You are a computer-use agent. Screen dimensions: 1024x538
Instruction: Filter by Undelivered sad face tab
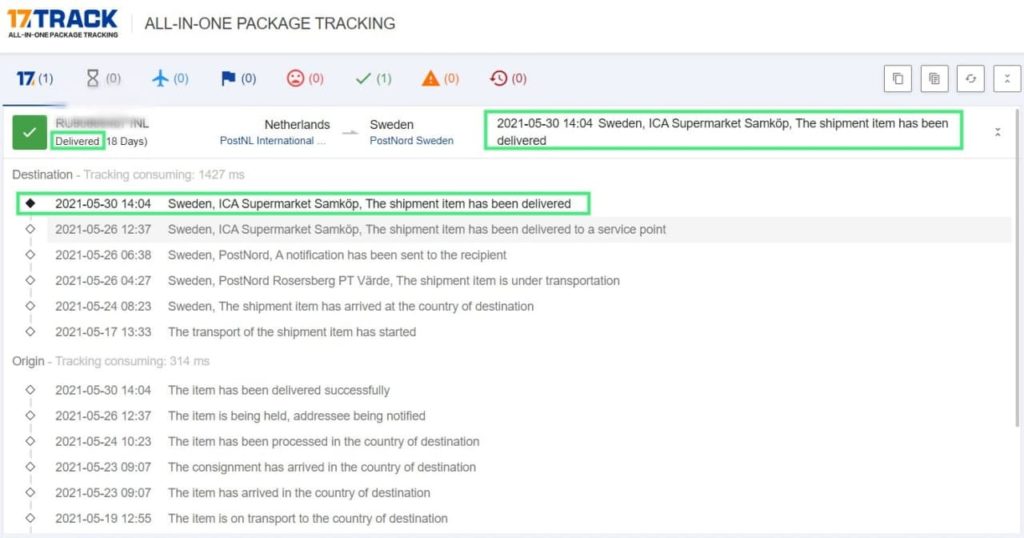(305, 78)
